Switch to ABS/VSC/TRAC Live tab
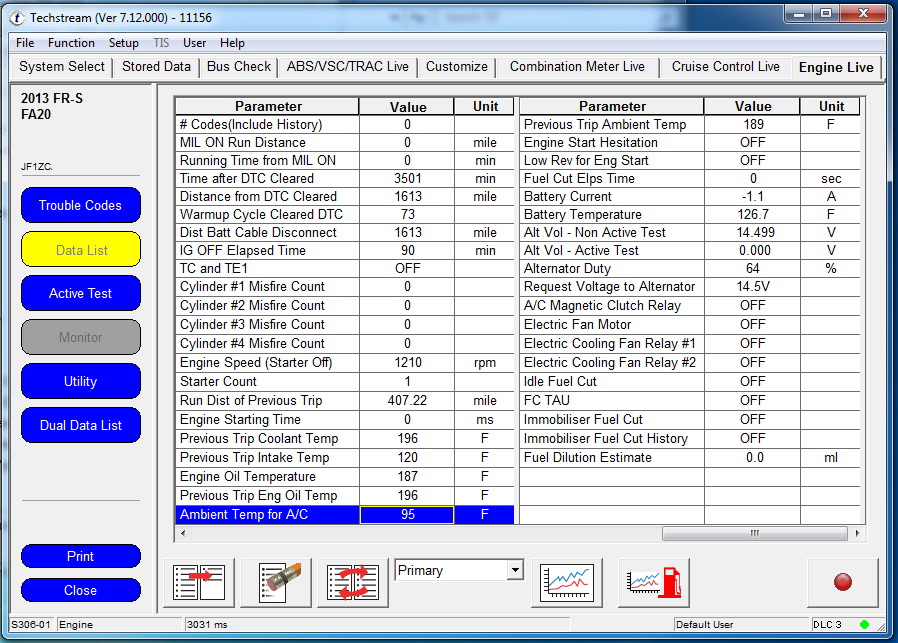 pos(347,67)
